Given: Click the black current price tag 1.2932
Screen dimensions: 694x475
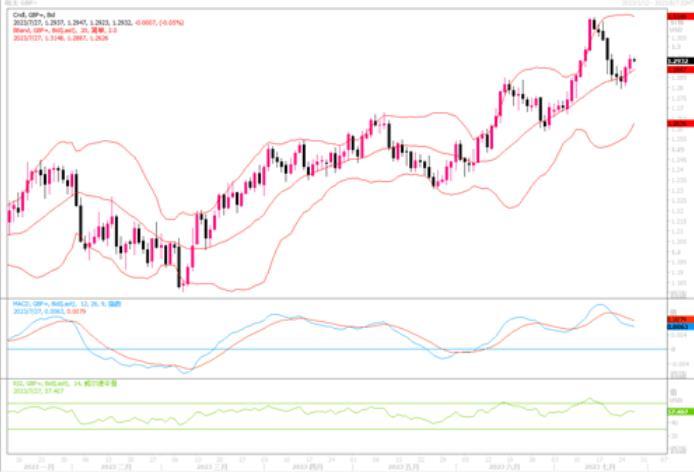Looking at the screenshot, I should (x=675, y=62).
